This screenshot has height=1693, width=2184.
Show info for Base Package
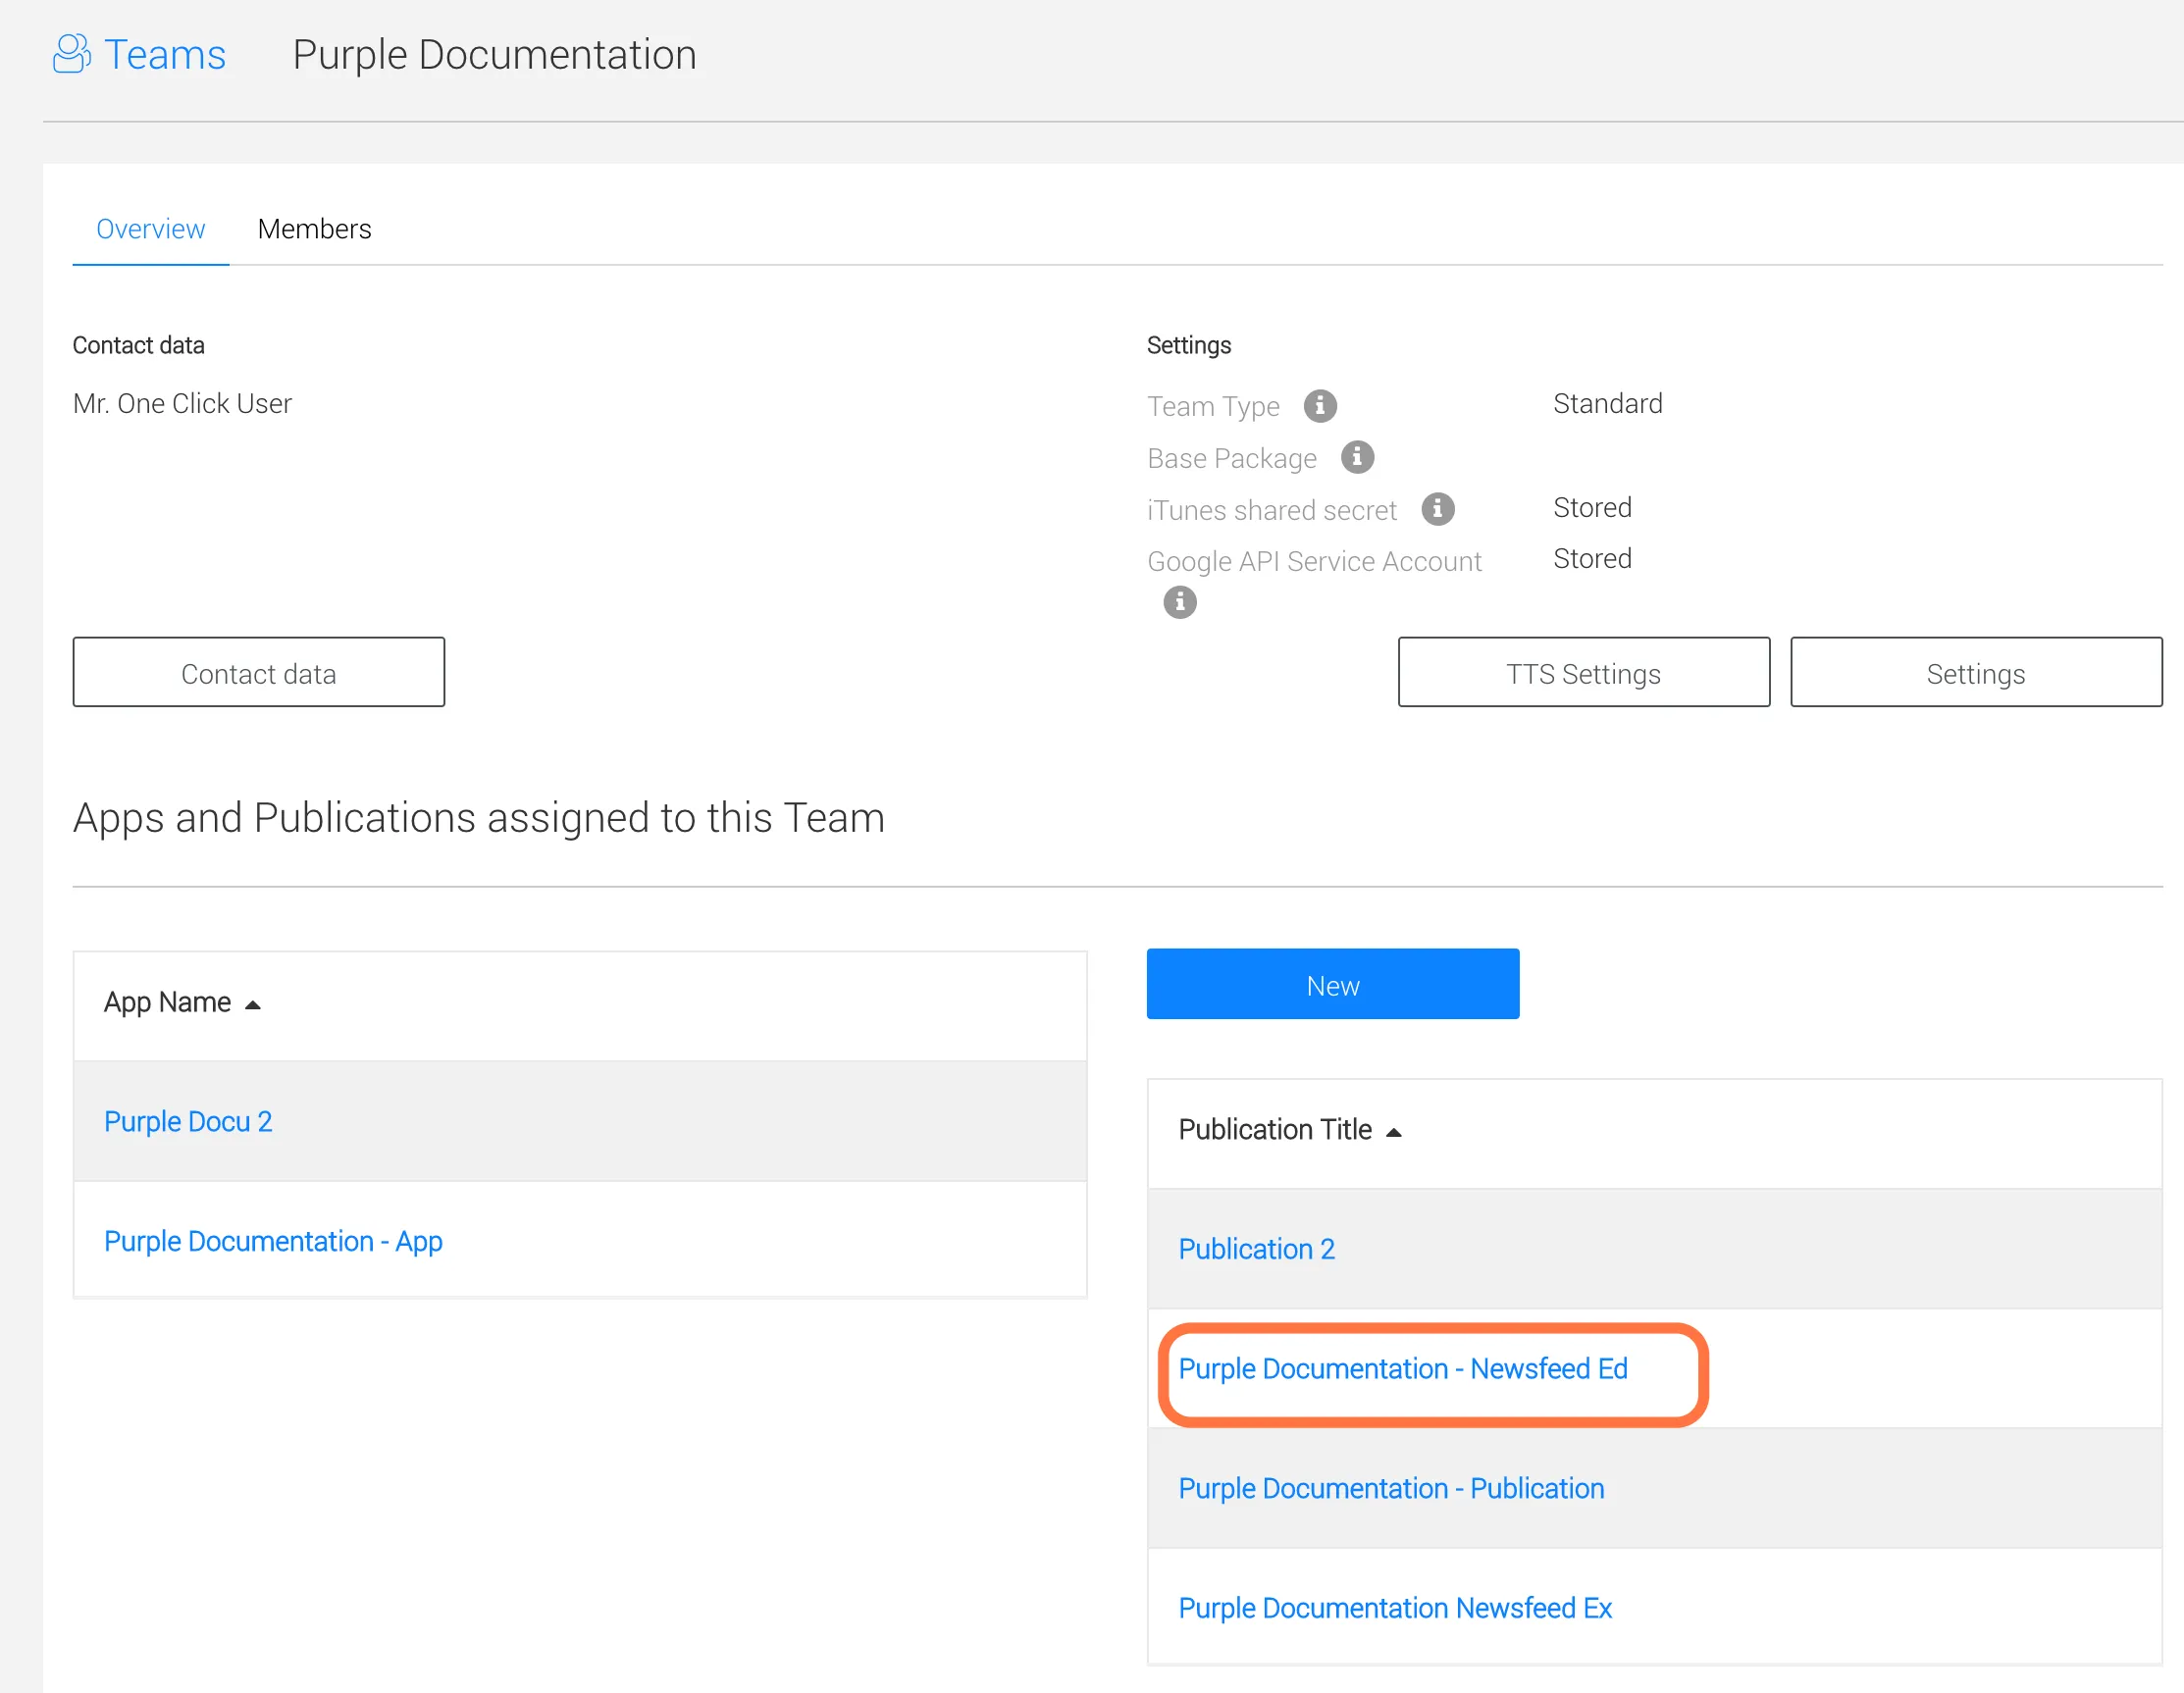tap(1357, 457)
